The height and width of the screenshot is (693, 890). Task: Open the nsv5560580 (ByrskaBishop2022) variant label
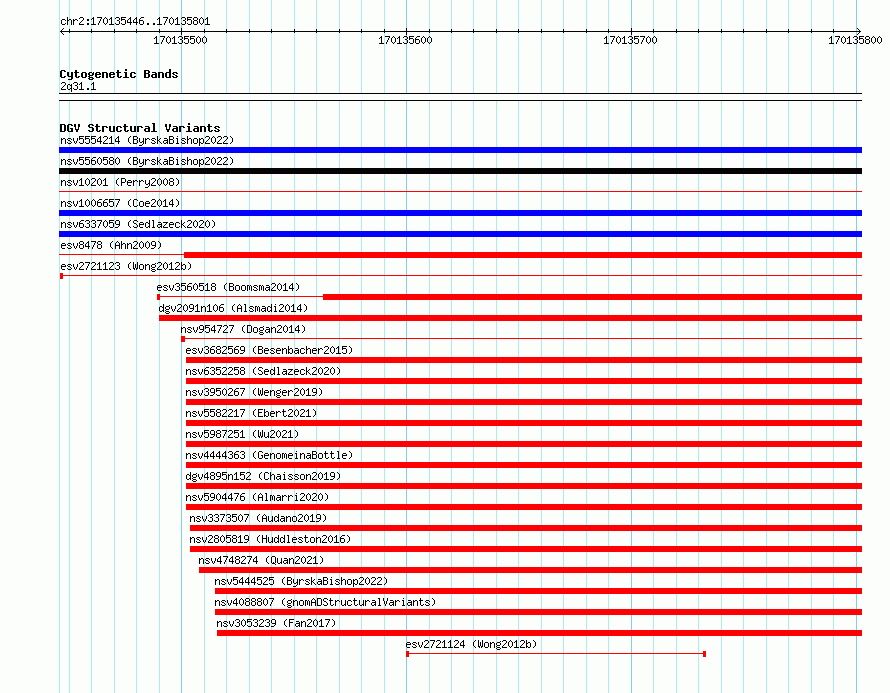[x=147, y=161]
